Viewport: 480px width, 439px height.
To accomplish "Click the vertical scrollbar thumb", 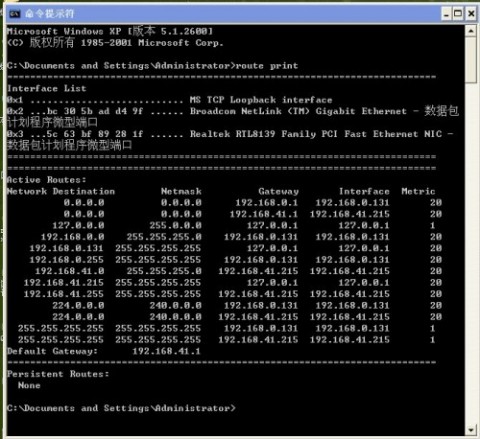I will 471,60.
